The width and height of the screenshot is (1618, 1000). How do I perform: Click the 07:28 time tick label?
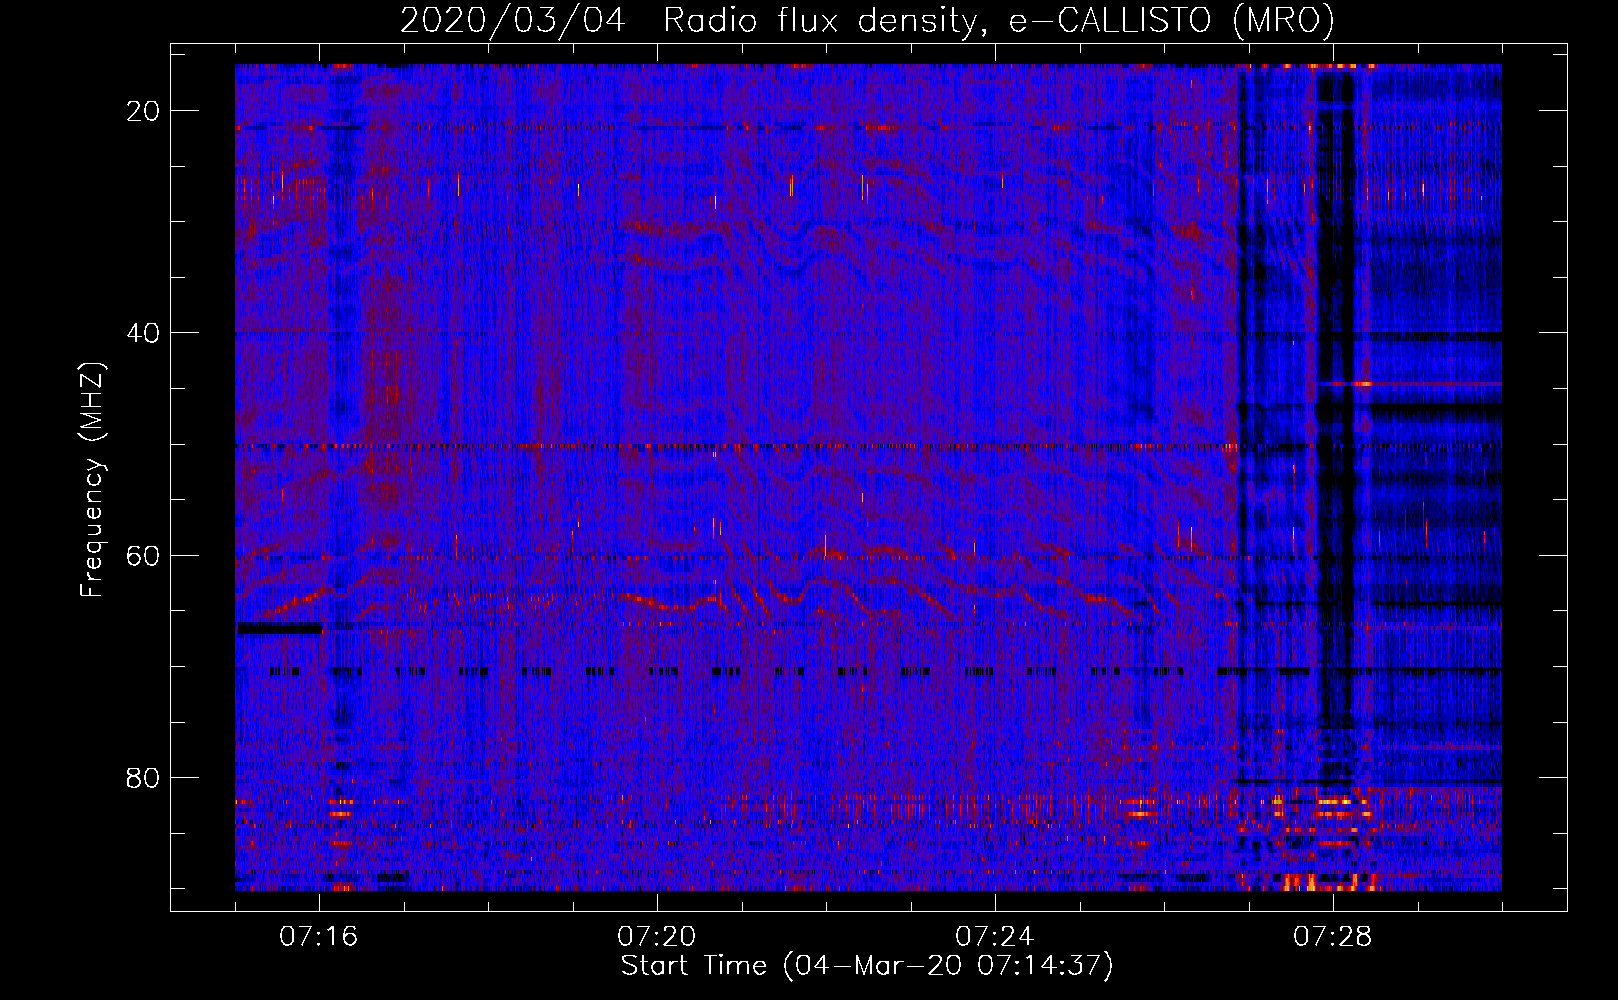pyautogui.click(x=1333, y=937)
